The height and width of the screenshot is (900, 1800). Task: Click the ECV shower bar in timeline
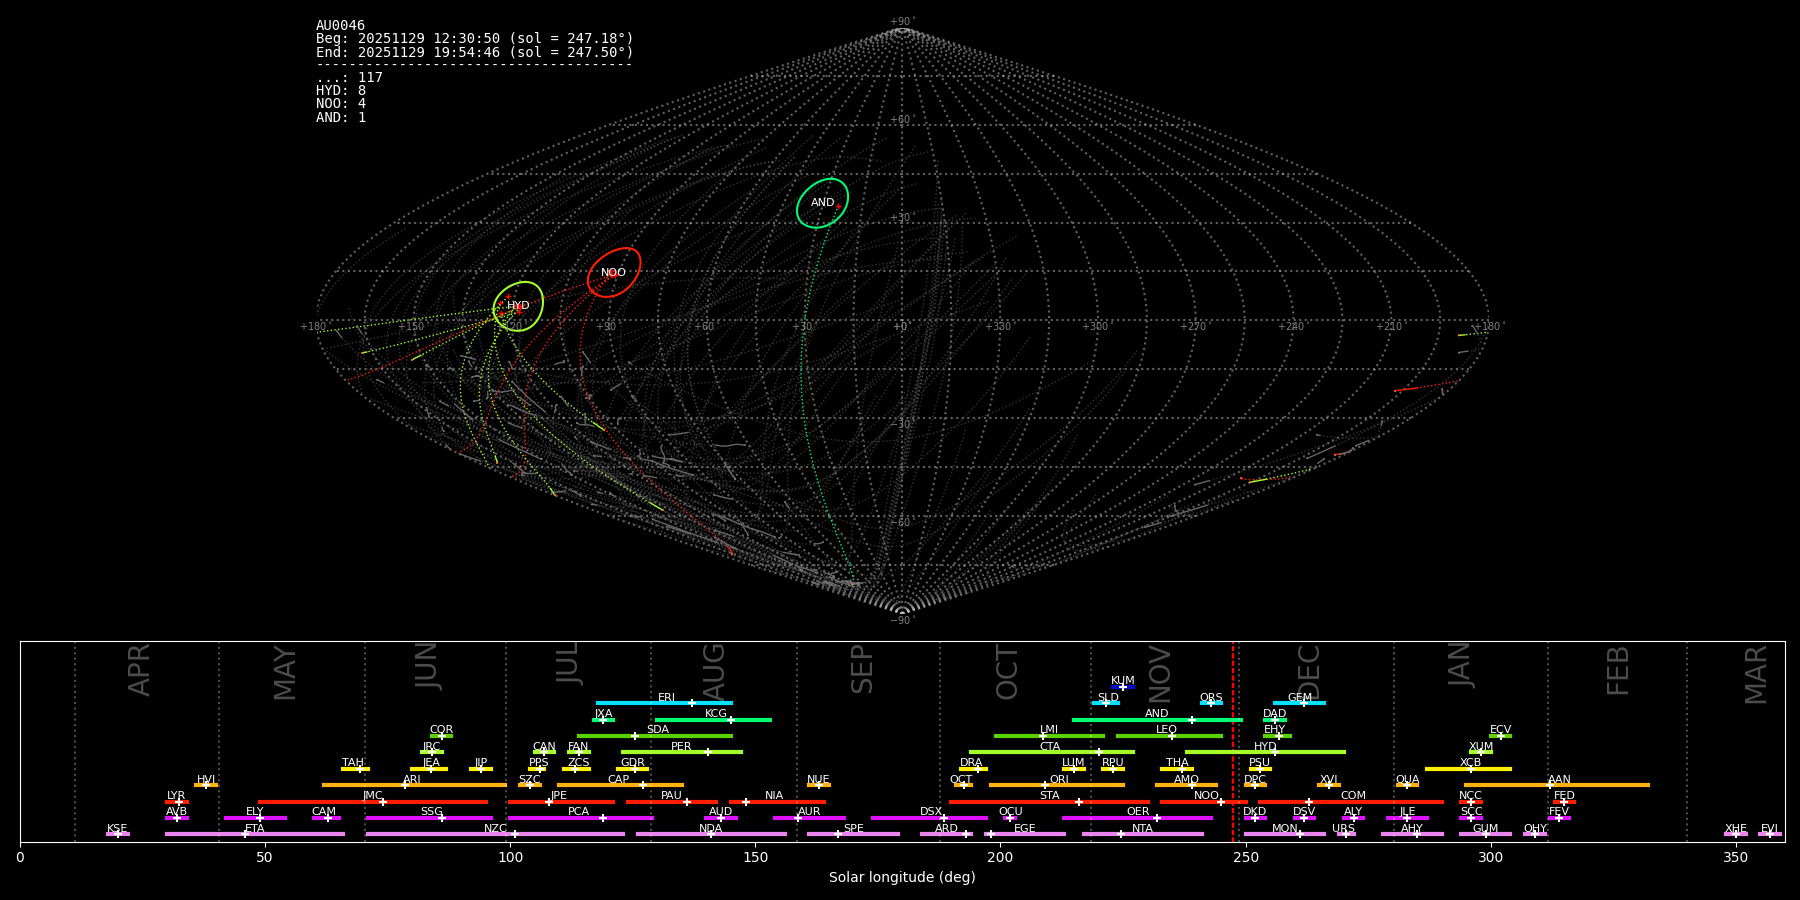tap(1500, 736)
